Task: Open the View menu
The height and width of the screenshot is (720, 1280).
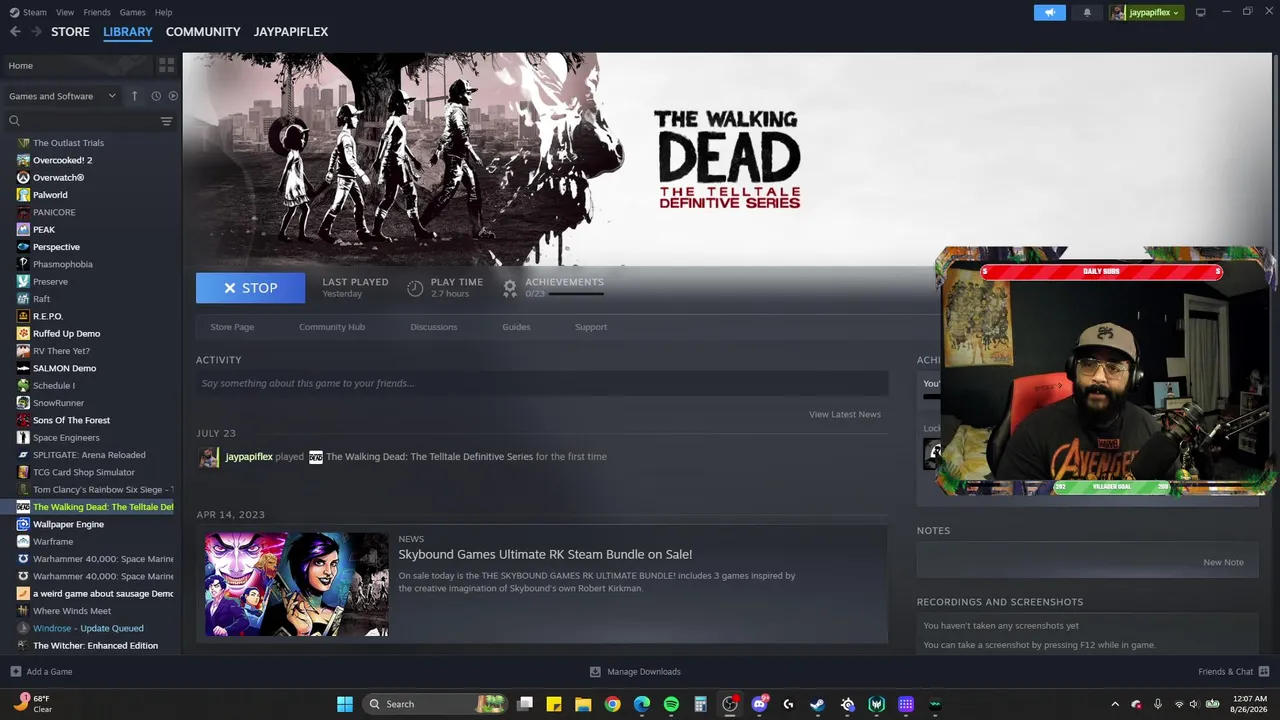Action: point(65,12)
